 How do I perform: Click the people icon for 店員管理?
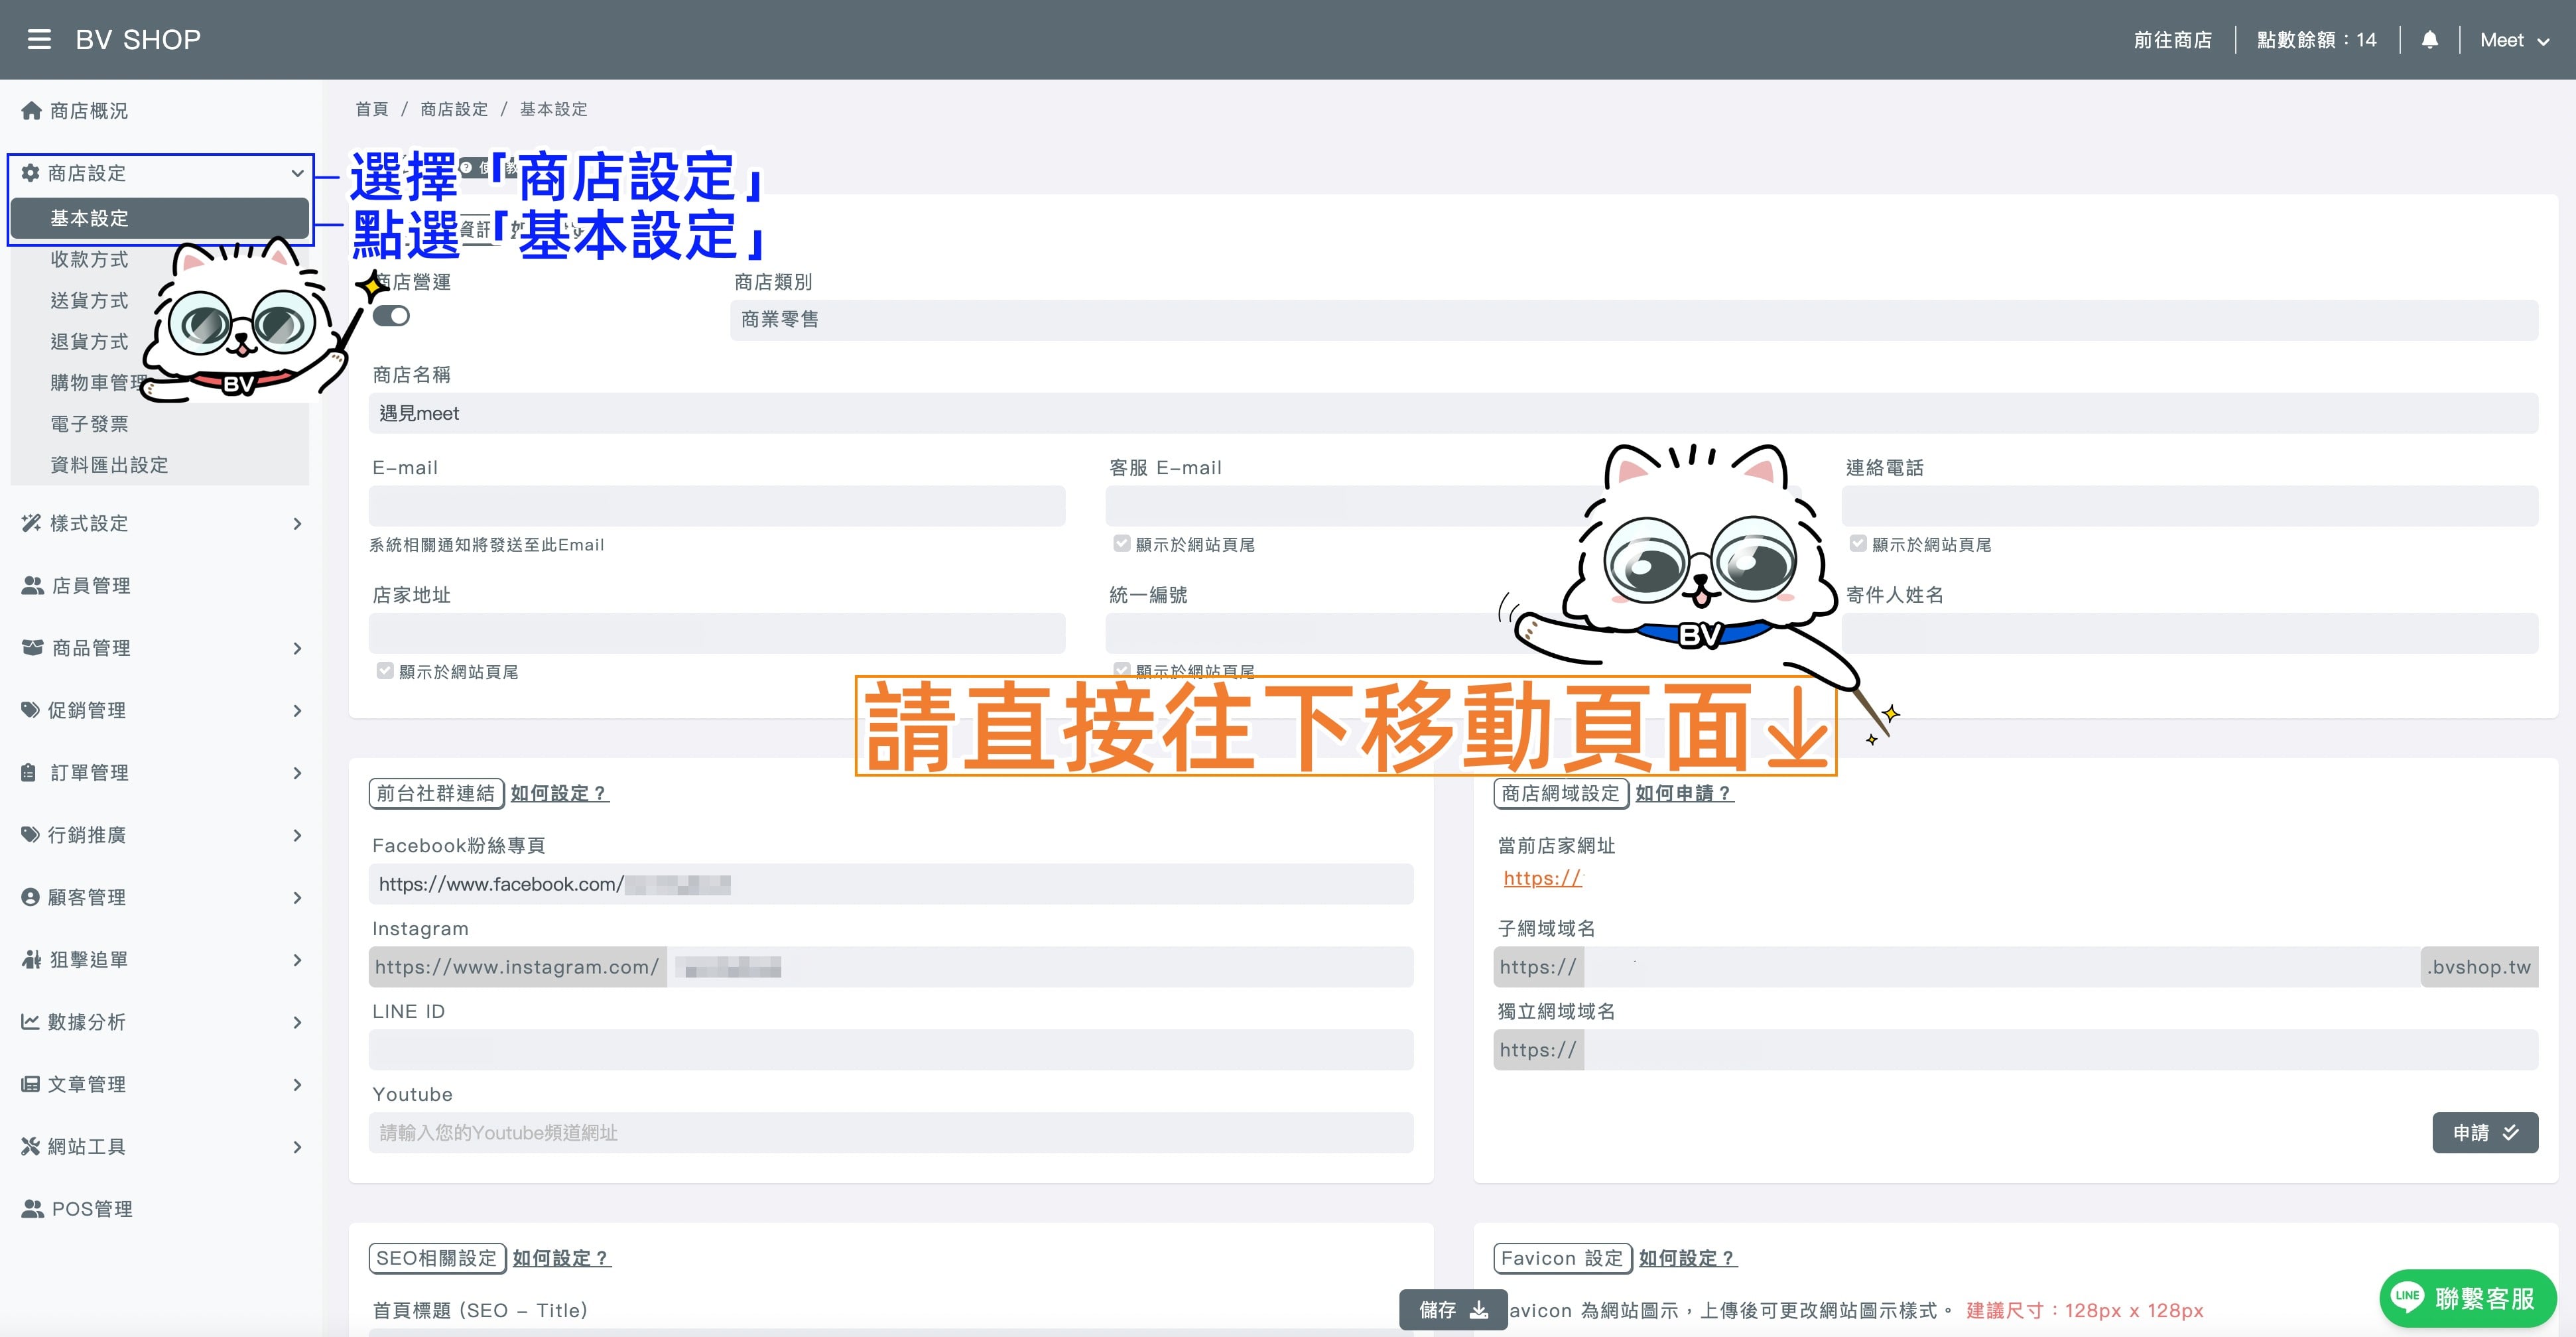33,586
